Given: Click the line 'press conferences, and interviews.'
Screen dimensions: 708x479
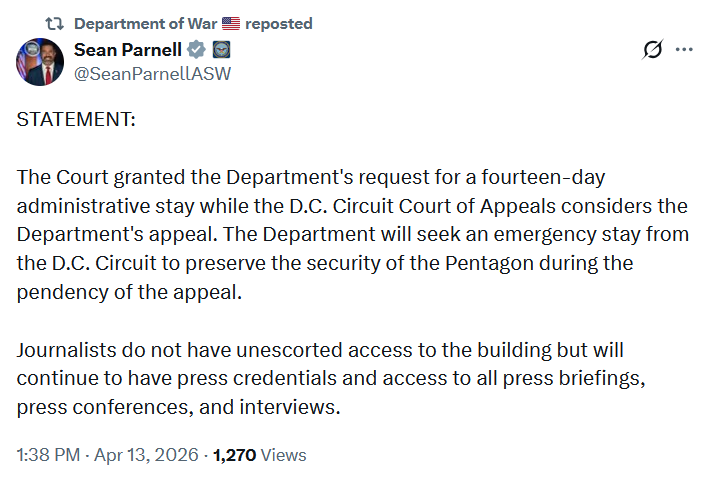Looking at the screenshot, I should pos(179,408).
